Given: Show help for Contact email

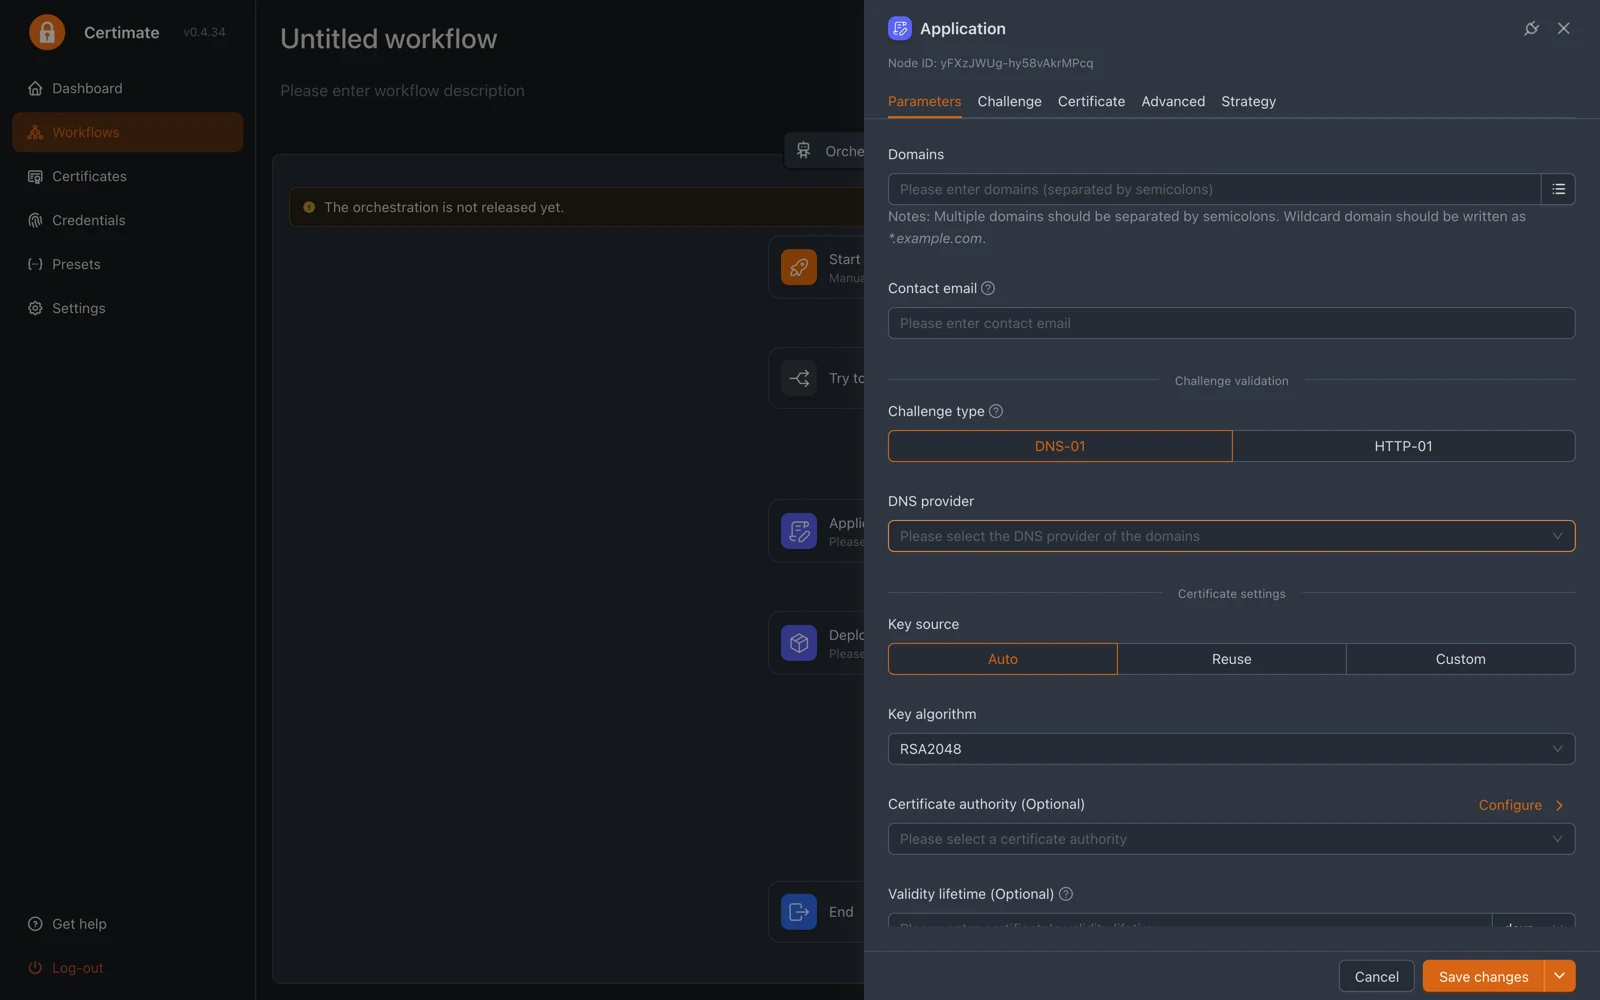Looking at the screenshot, I should tap(988, 288).
